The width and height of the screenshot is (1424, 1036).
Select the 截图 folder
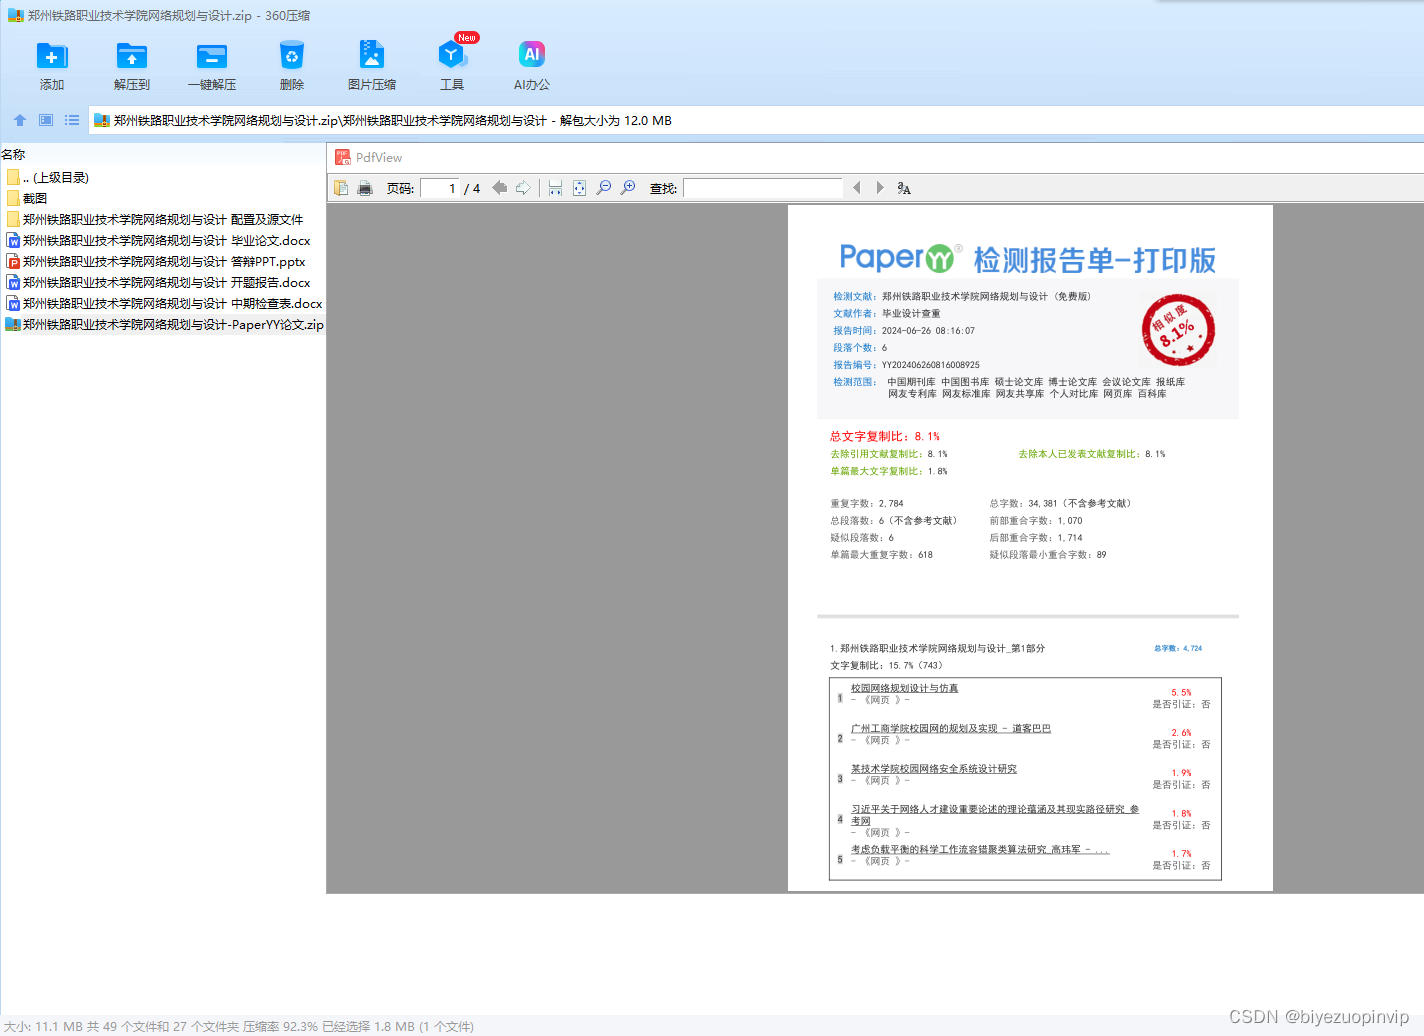click(27, 198)
